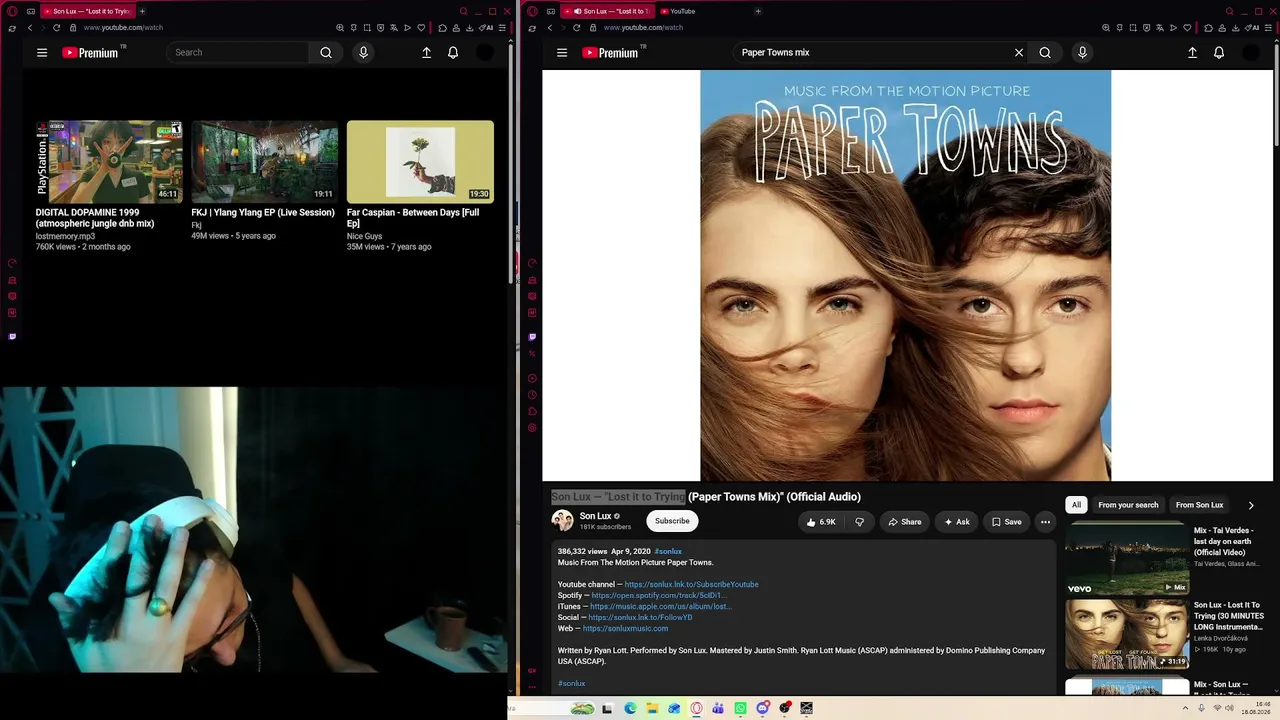Open more actions menu under the video

point(1045,522)
